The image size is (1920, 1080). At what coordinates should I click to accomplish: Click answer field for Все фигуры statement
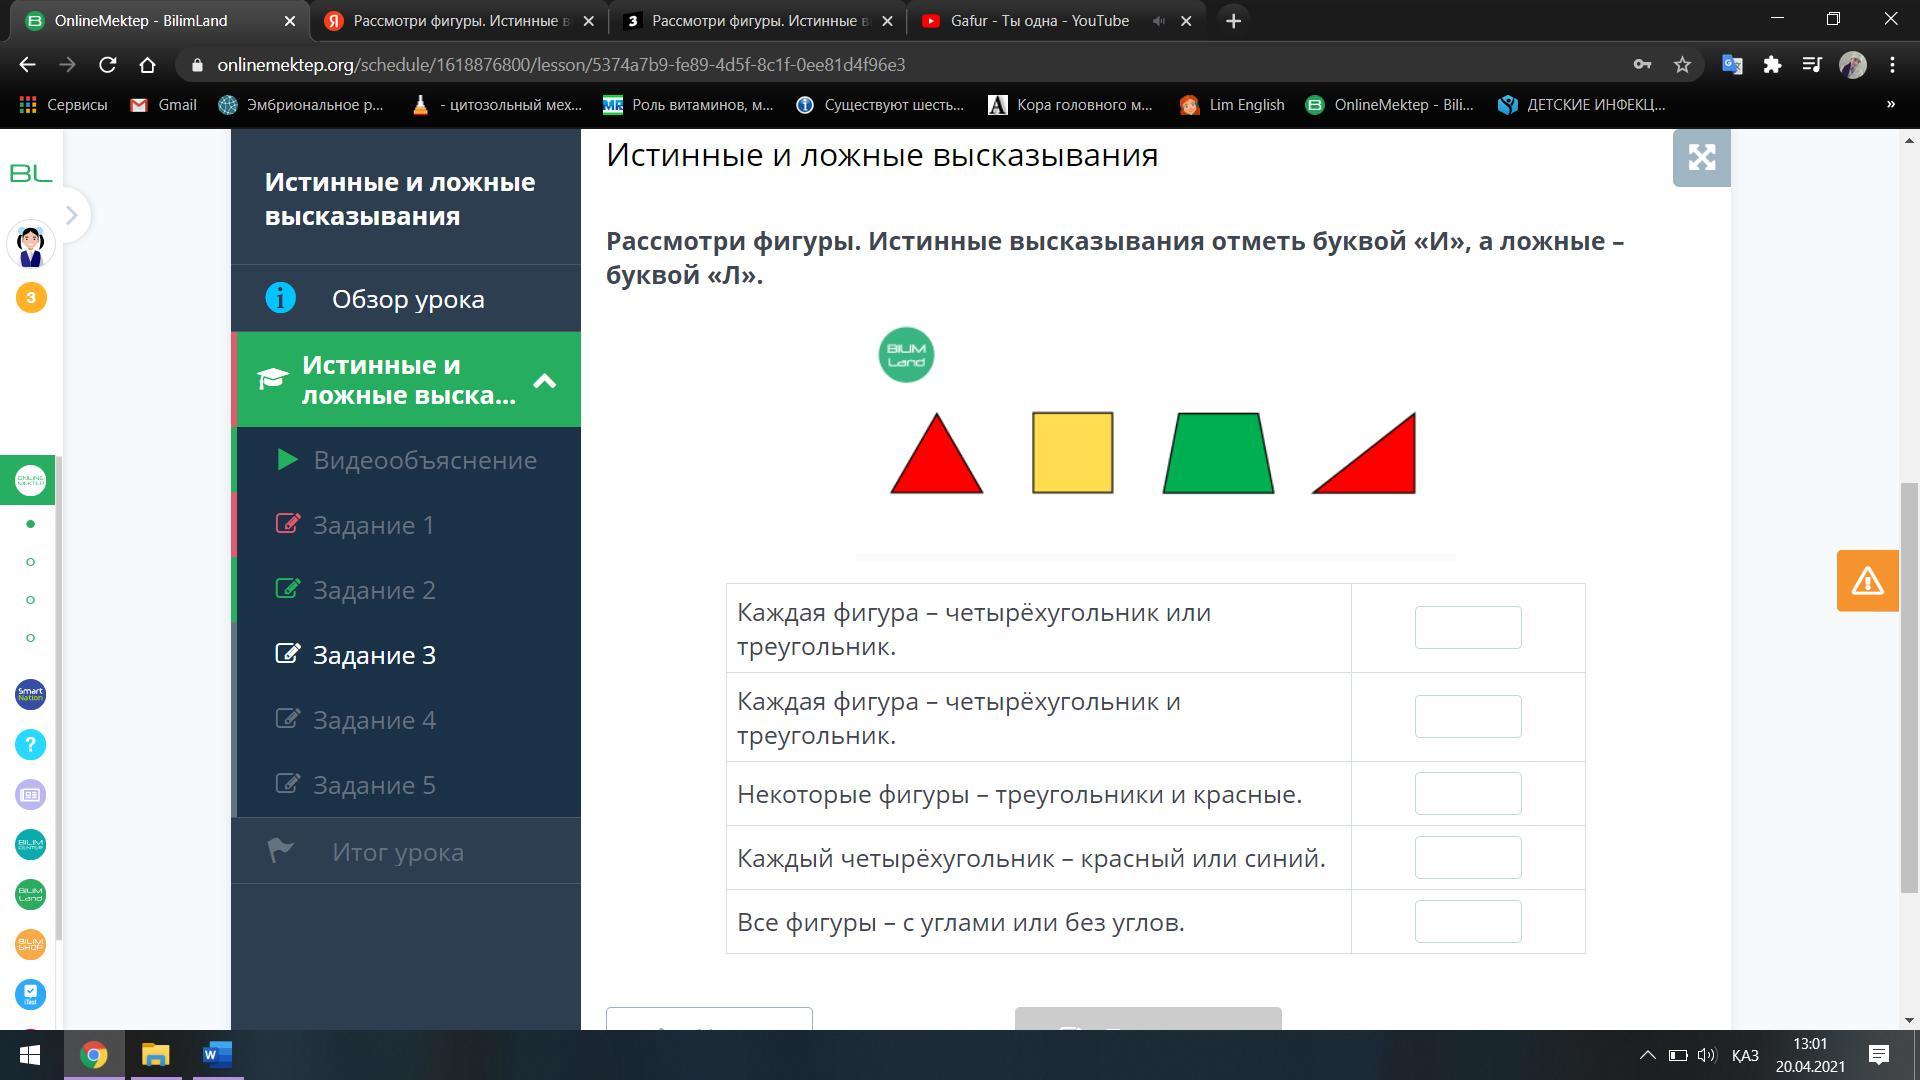point(1467,922)
